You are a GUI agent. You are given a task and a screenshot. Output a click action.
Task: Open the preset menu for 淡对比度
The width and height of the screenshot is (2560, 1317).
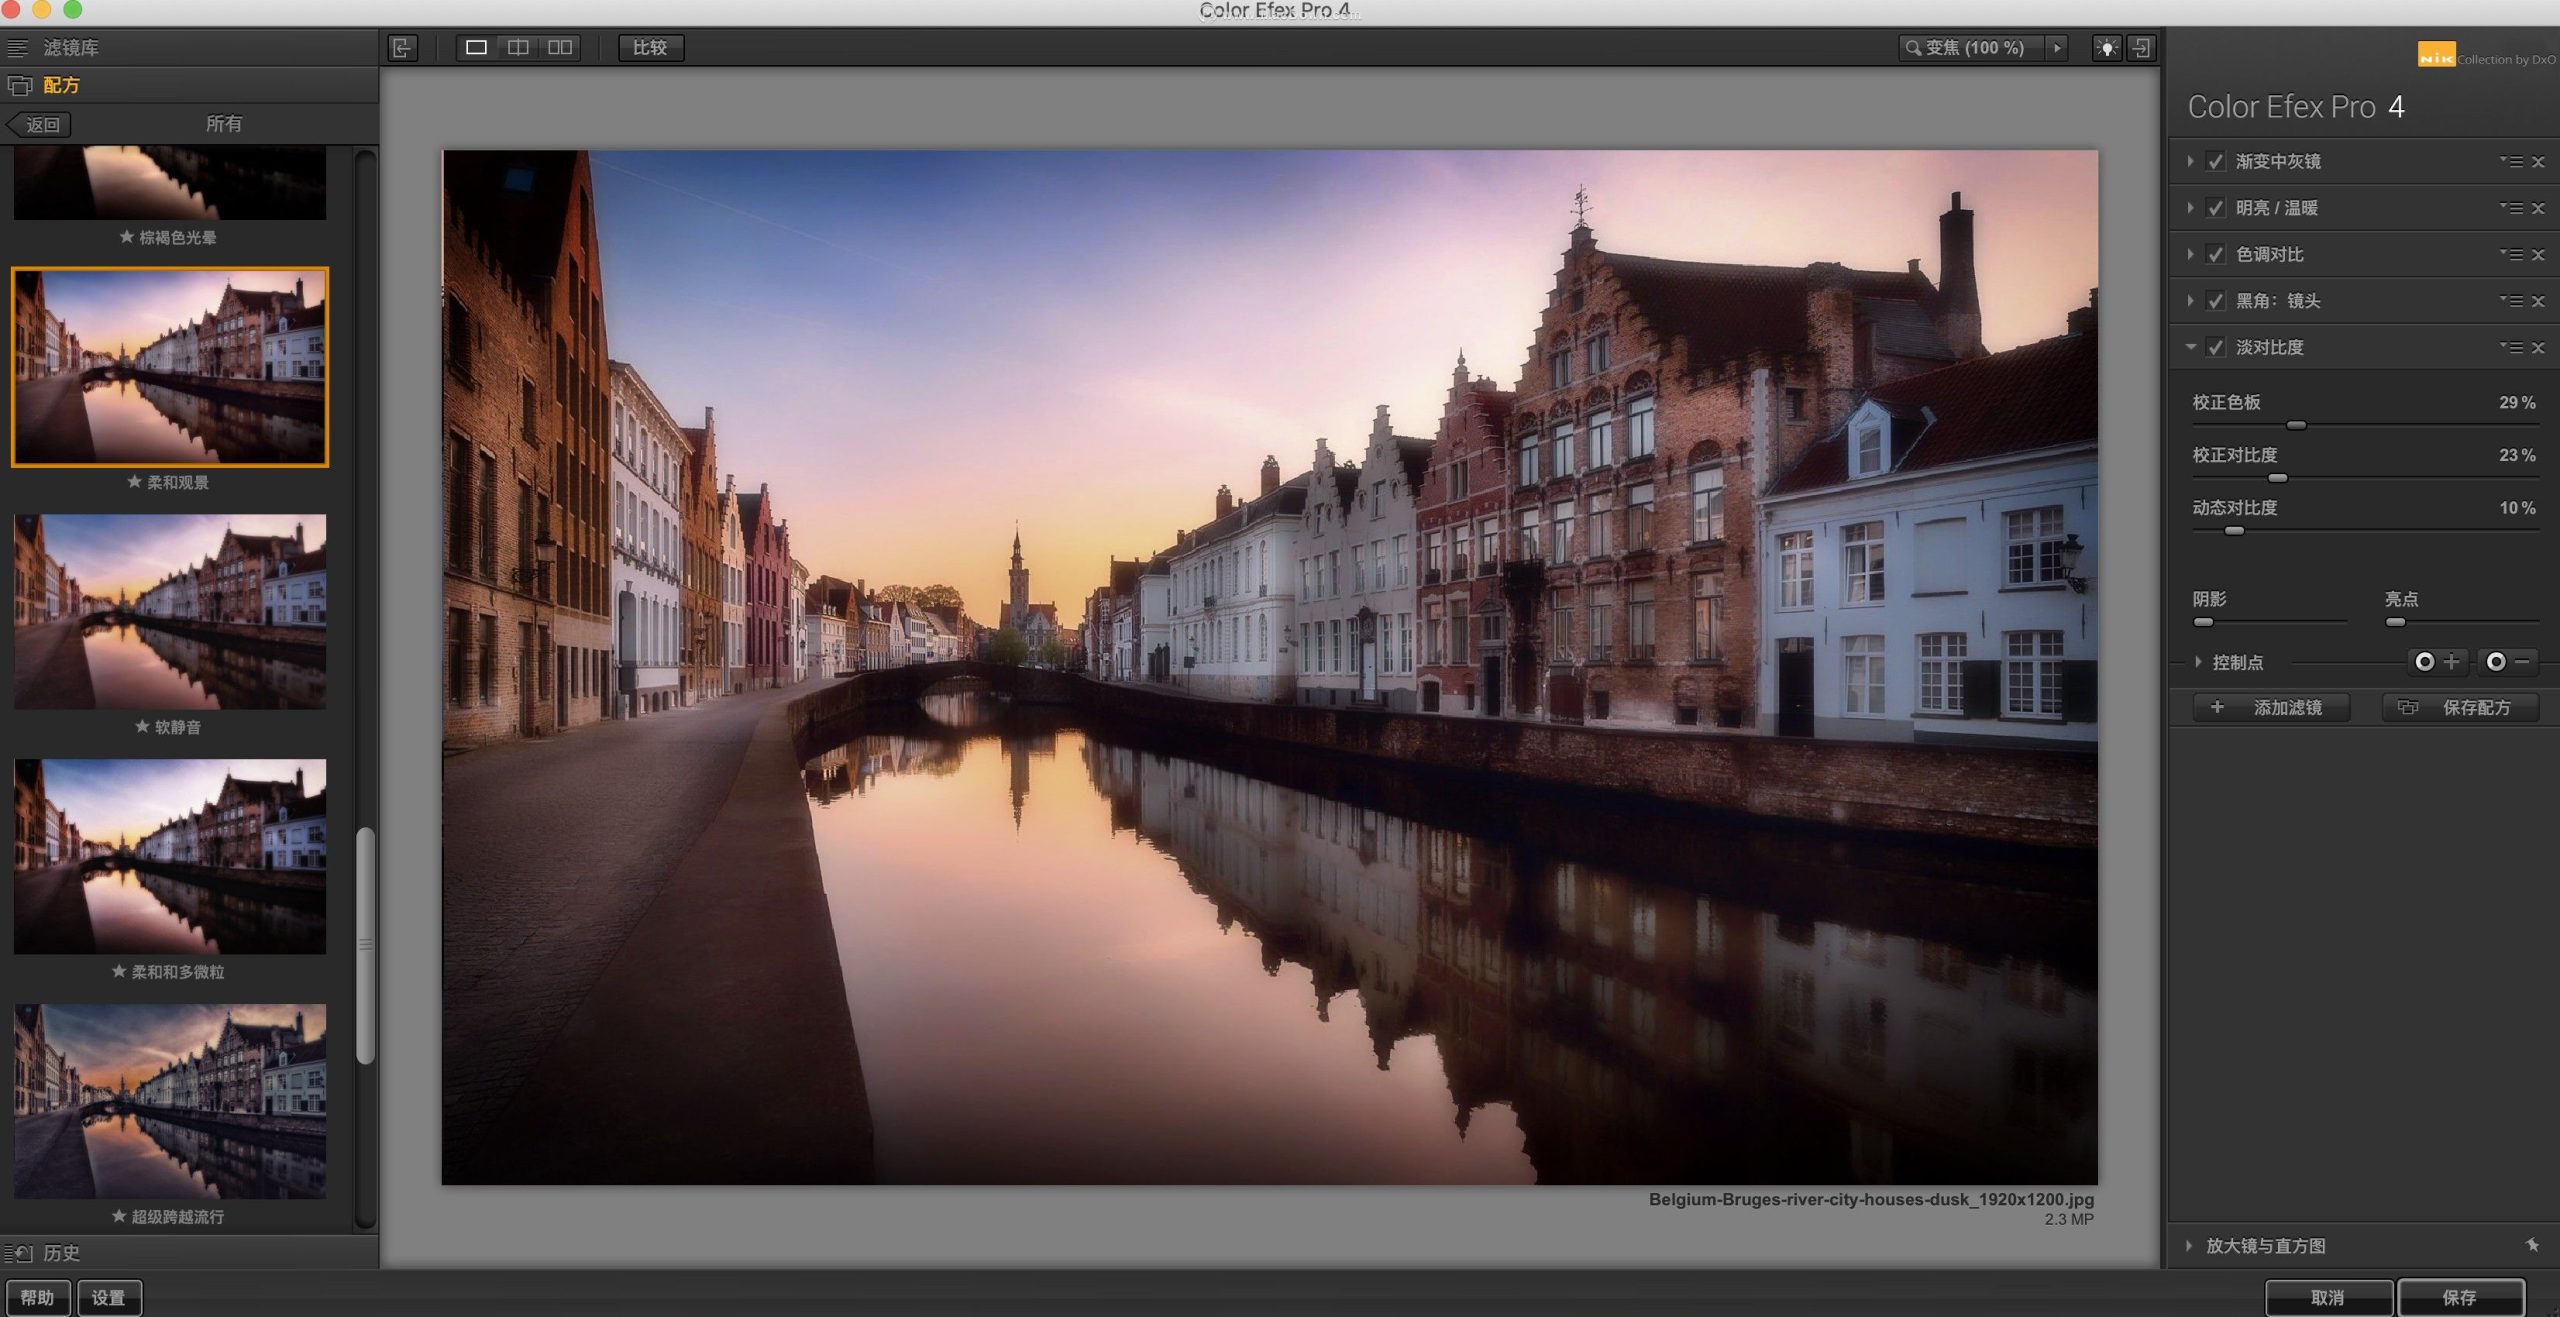pos(2510,347)
